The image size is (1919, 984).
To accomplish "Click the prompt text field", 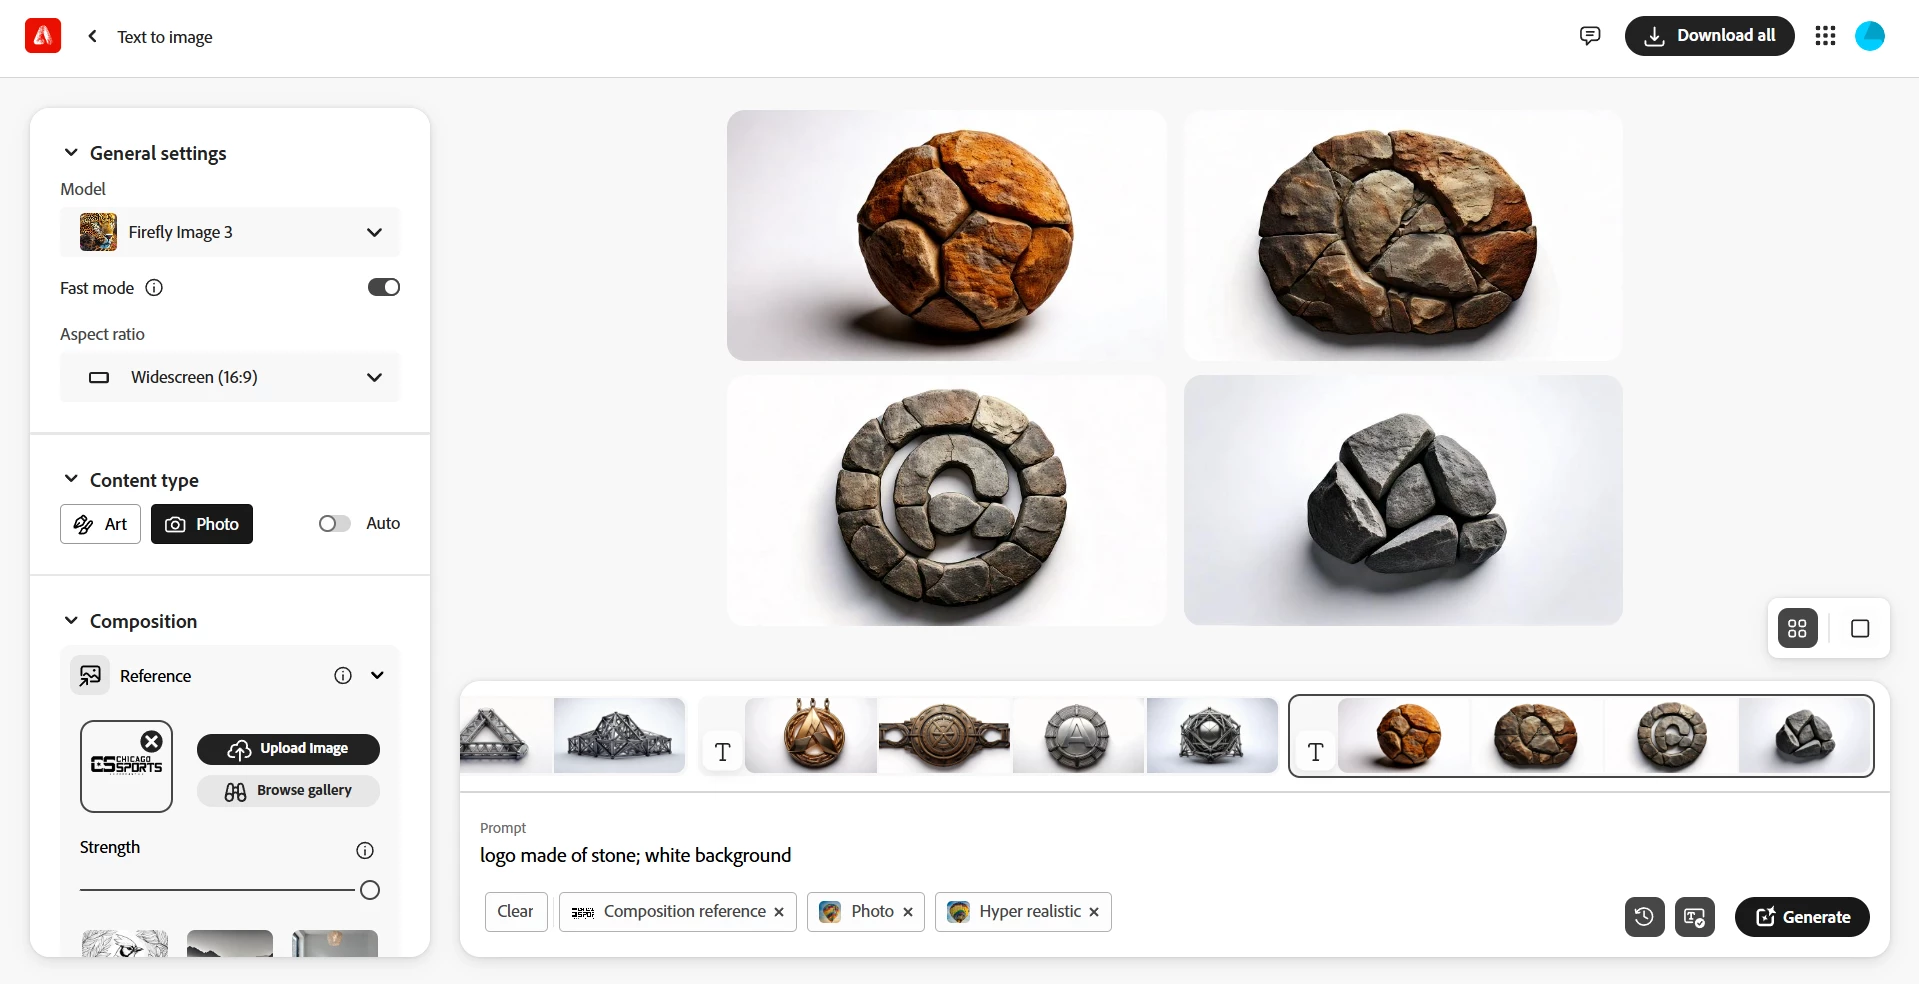I will point(1175,856).
